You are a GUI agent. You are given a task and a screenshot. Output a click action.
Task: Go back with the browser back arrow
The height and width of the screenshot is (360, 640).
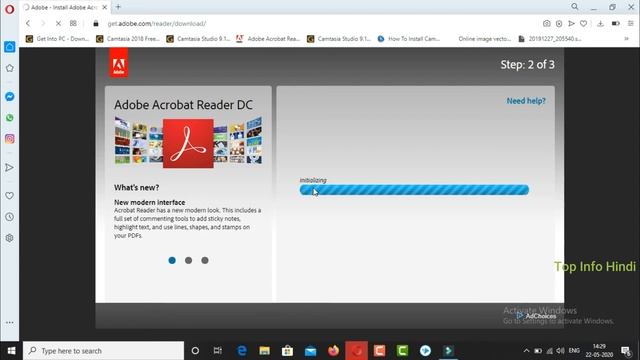click(28, 24)
